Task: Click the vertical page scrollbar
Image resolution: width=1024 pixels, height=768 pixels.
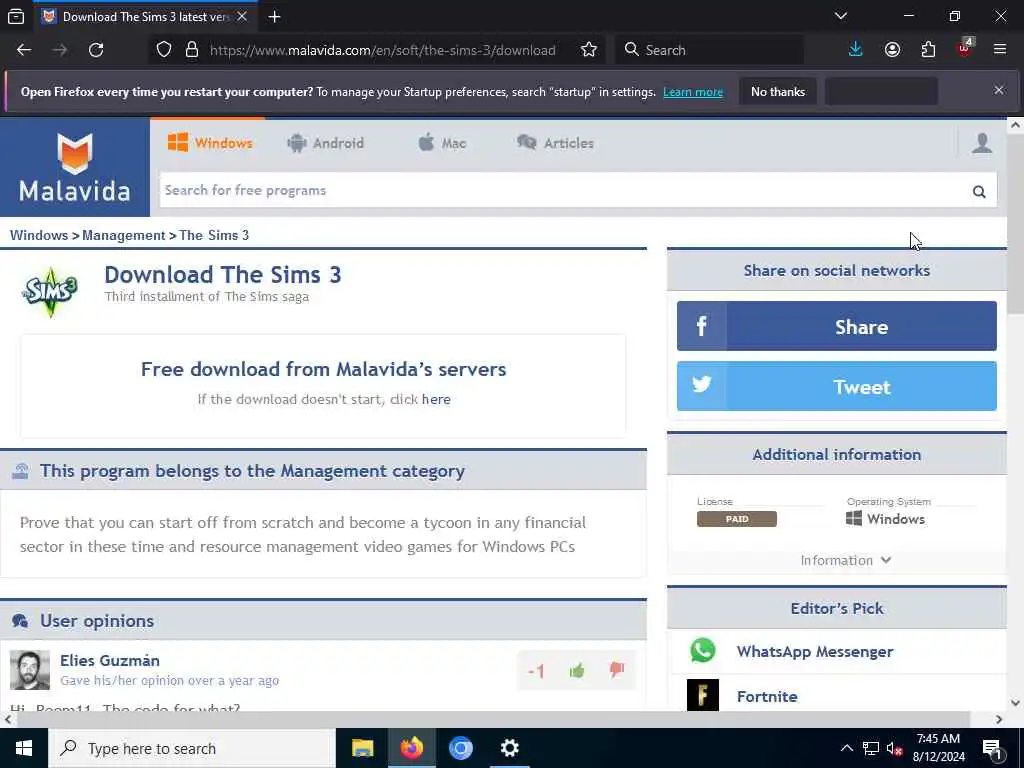Action: click(x=1015, y=225)
